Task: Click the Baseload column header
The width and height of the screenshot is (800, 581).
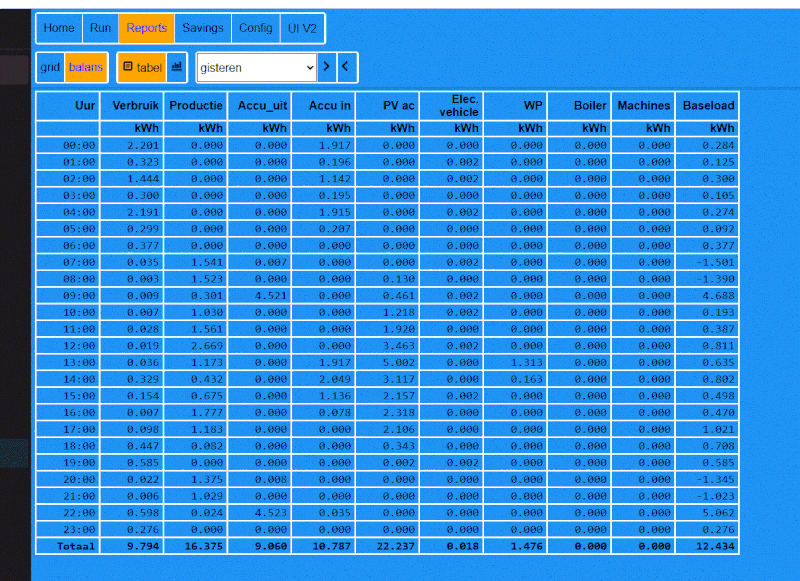Action: tap(707, 106)
